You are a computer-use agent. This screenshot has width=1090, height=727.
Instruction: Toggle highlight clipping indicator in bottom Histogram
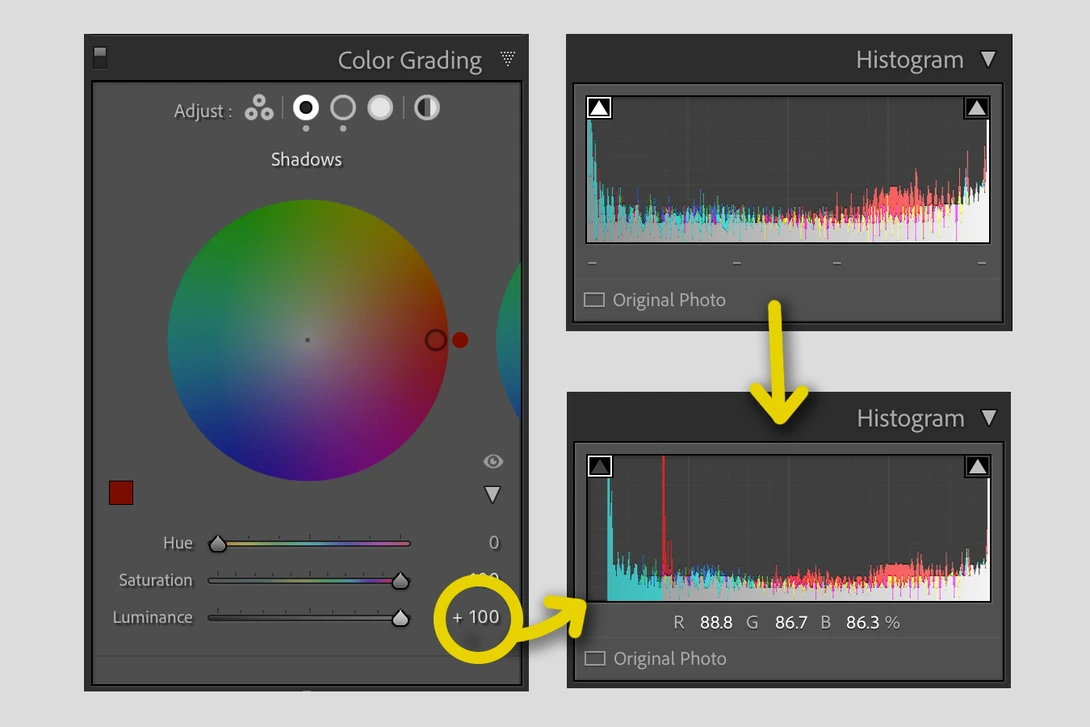click(x=977, y=466)
